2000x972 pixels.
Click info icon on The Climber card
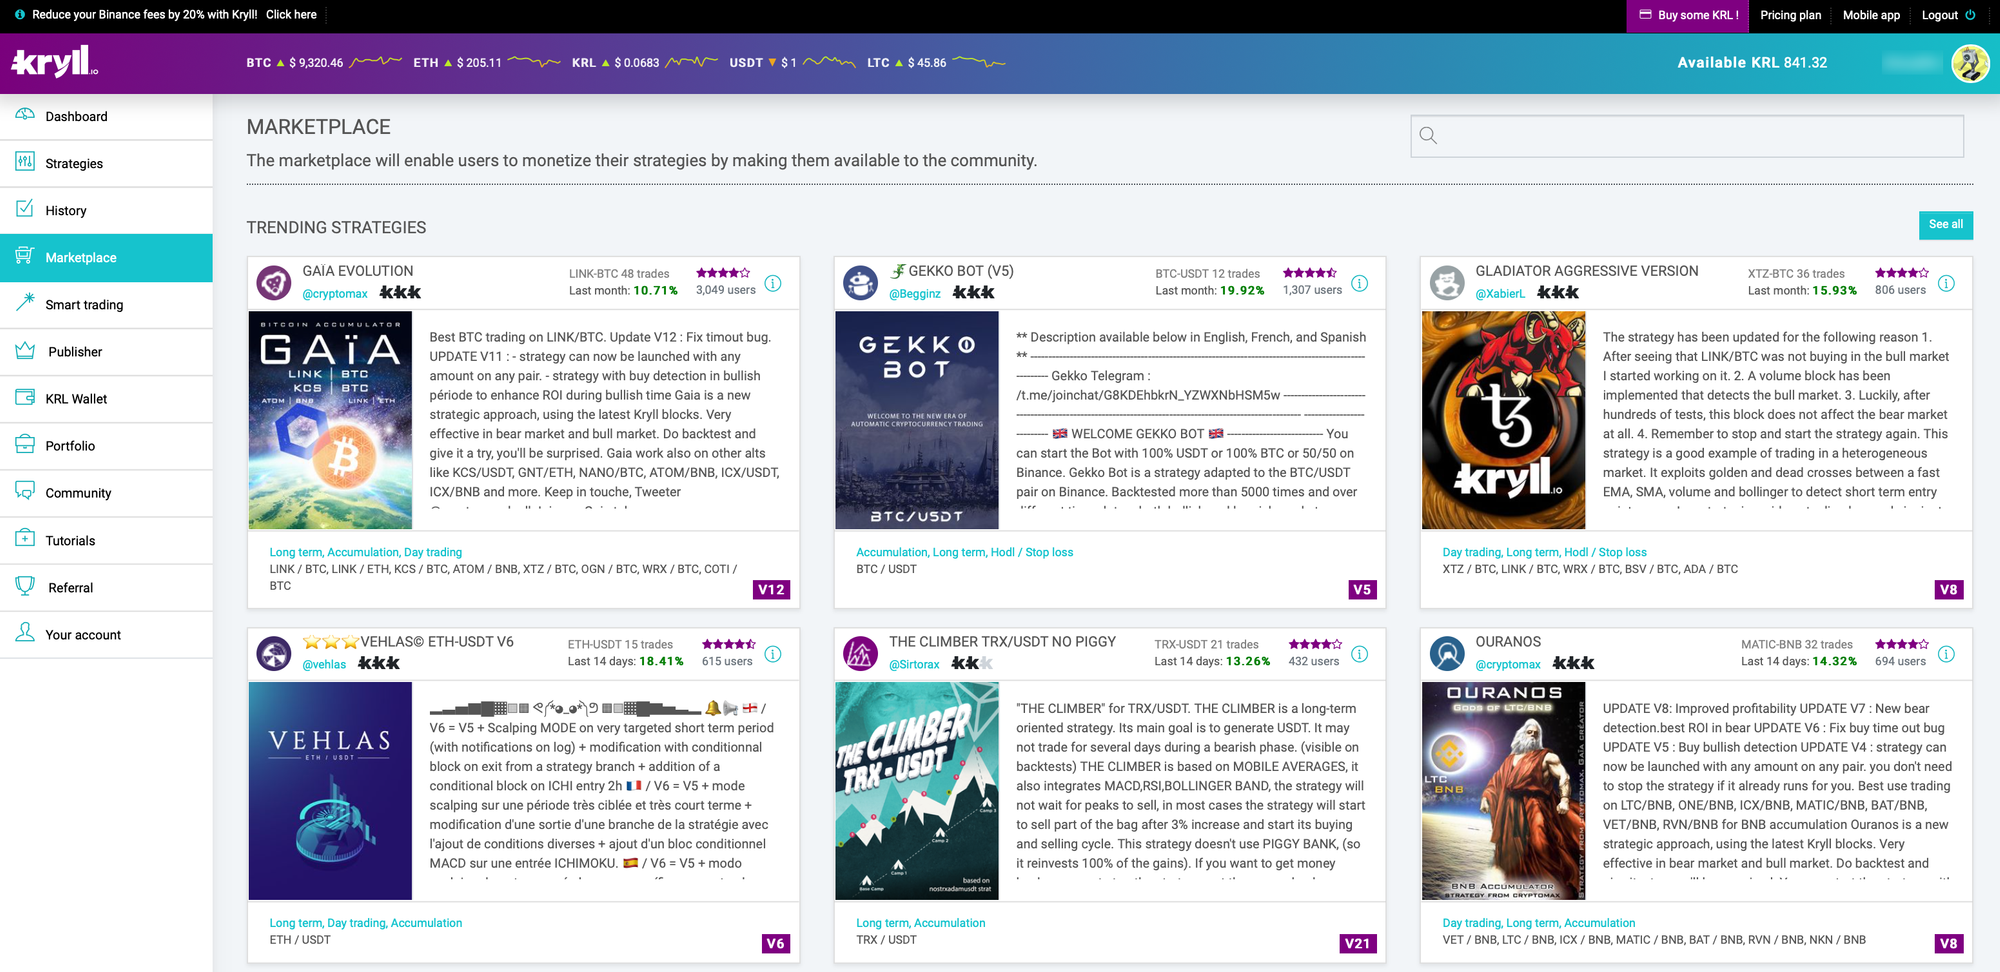click(1360, 655)
